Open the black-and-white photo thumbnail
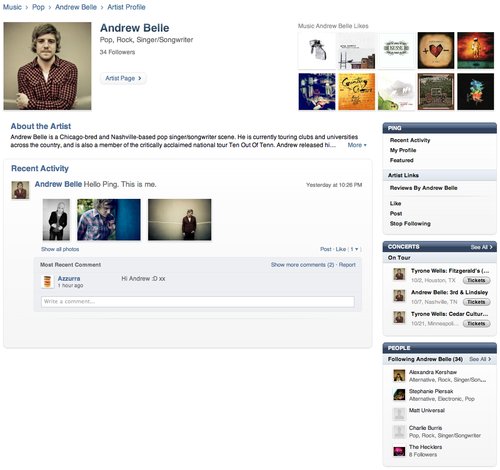This screenshot has width=500, height=470. point(56,219)
